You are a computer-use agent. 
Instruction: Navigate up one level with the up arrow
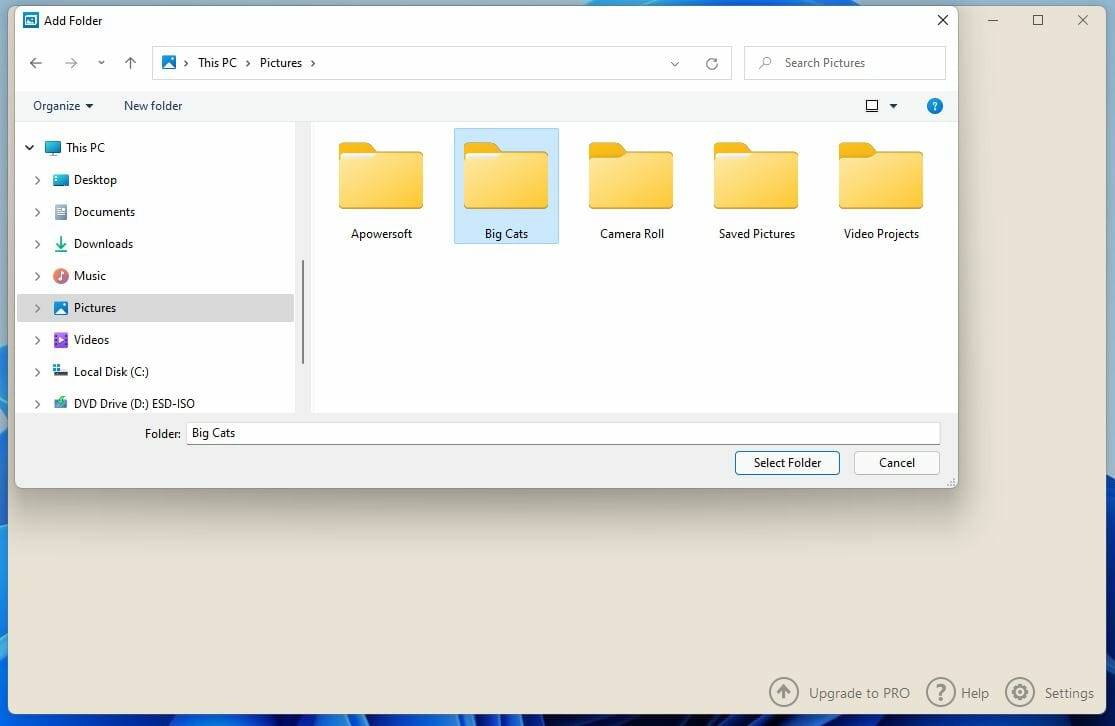tap(130, 62)
